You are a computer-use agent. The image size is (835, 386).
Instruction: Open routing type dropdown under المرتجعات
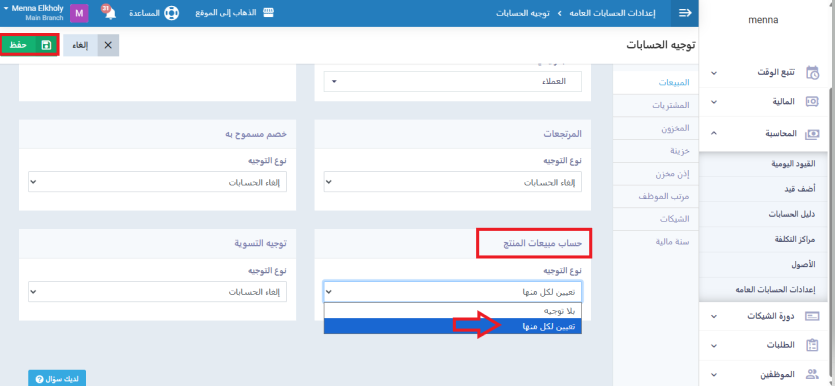click(x=453, y=182)
